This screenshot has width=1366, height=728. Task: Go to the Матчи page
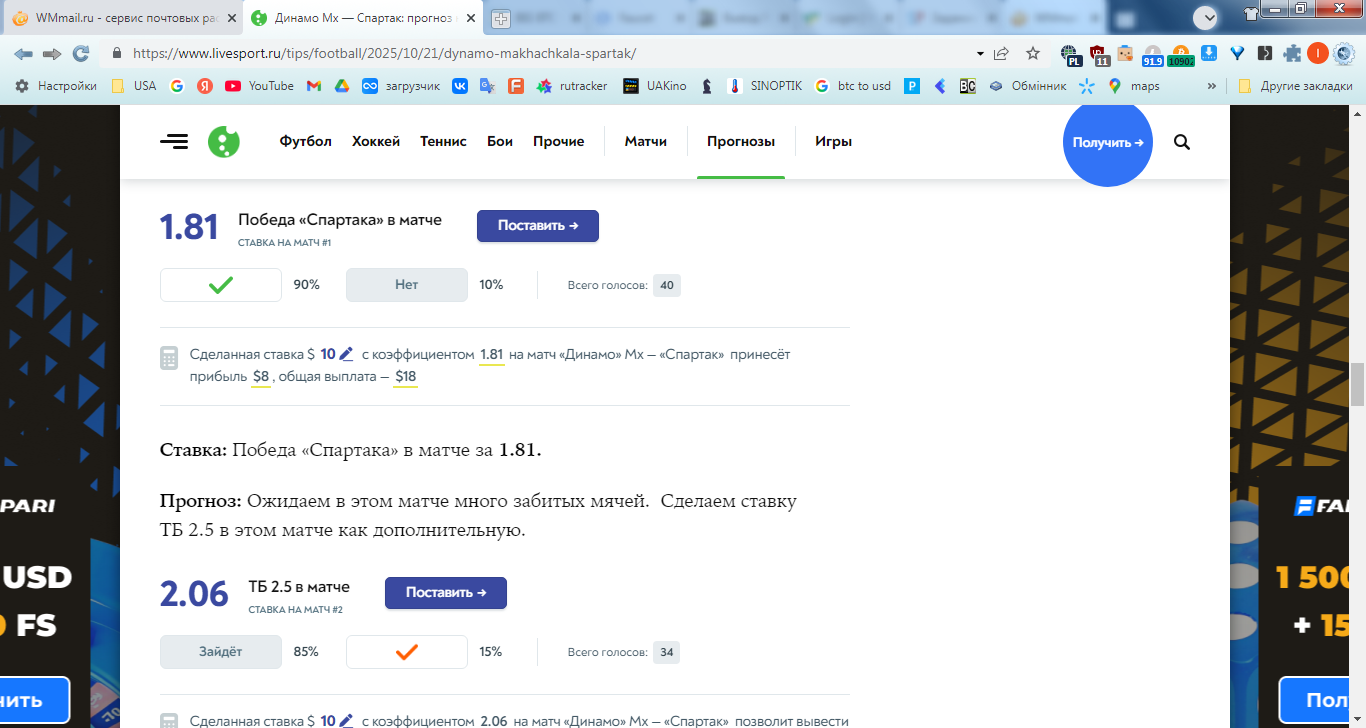pos(646,142)
